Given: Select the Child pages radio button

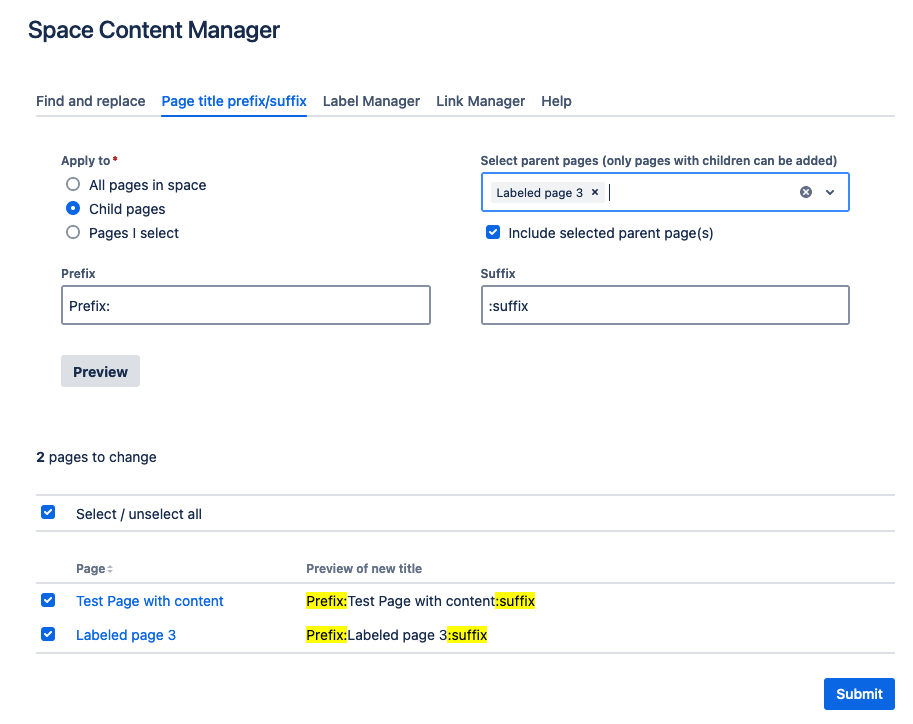Looking at the screenshot, I should 73,209.
